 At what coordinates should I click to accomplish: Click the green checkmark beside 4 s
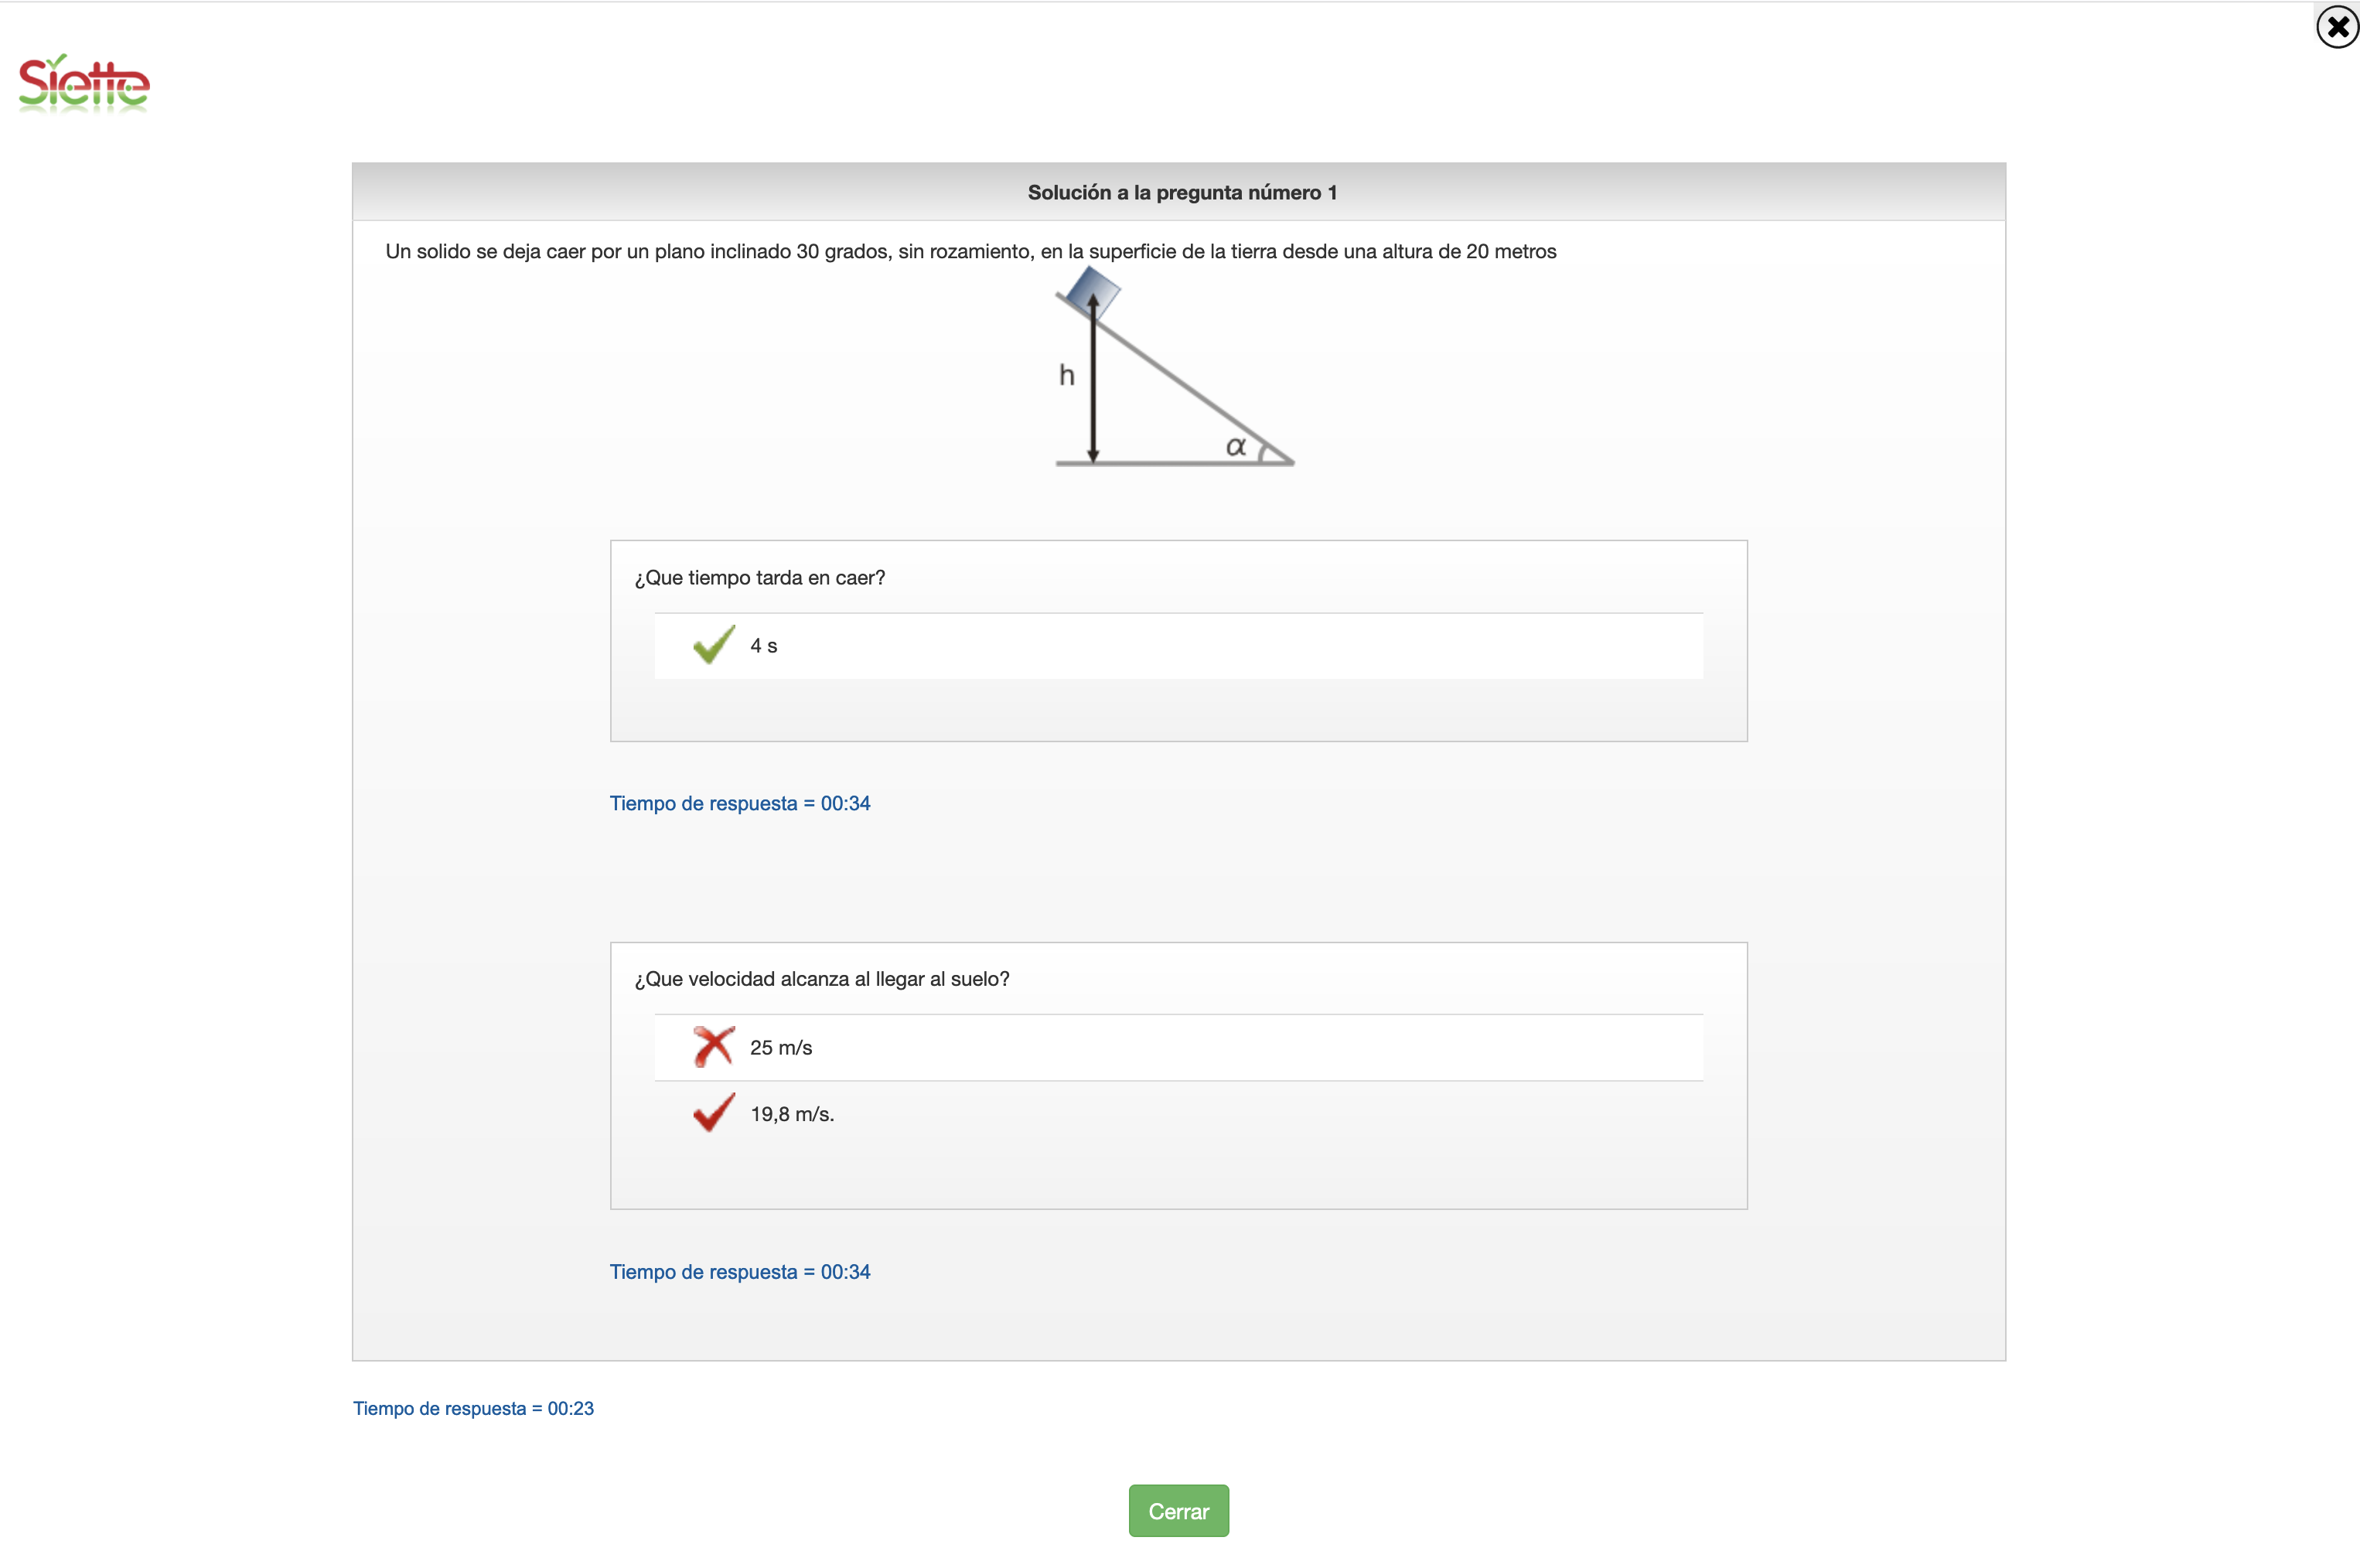[x=713, y=645]
